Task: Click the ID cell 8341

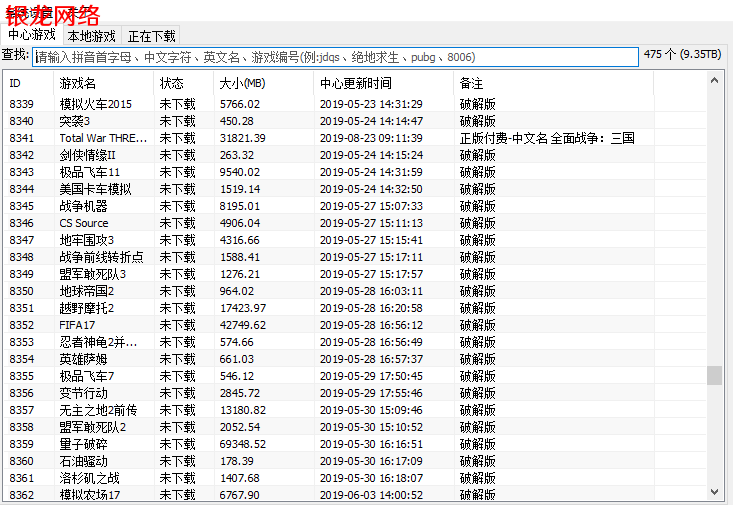Action: (22, 138)
